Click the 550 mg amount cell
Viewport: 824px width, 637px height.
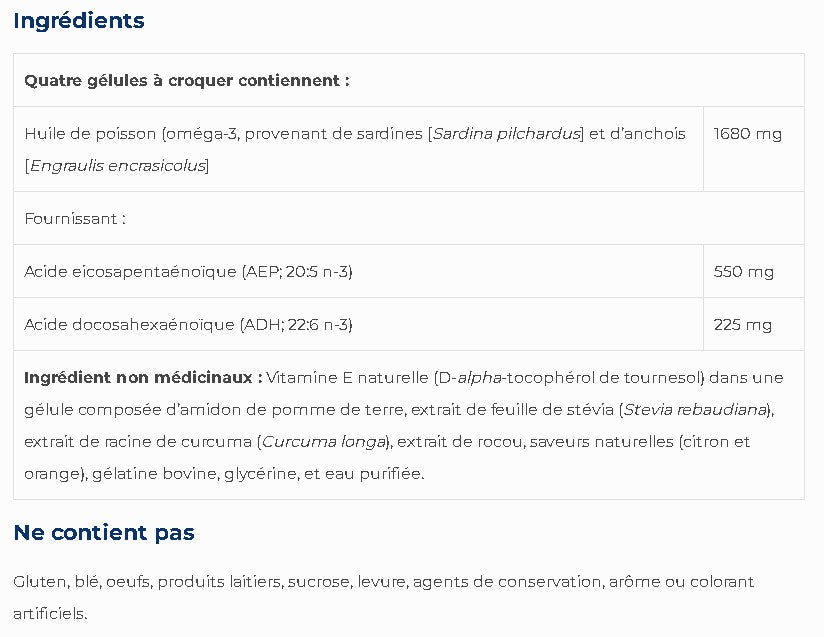(x=743, y=272)
